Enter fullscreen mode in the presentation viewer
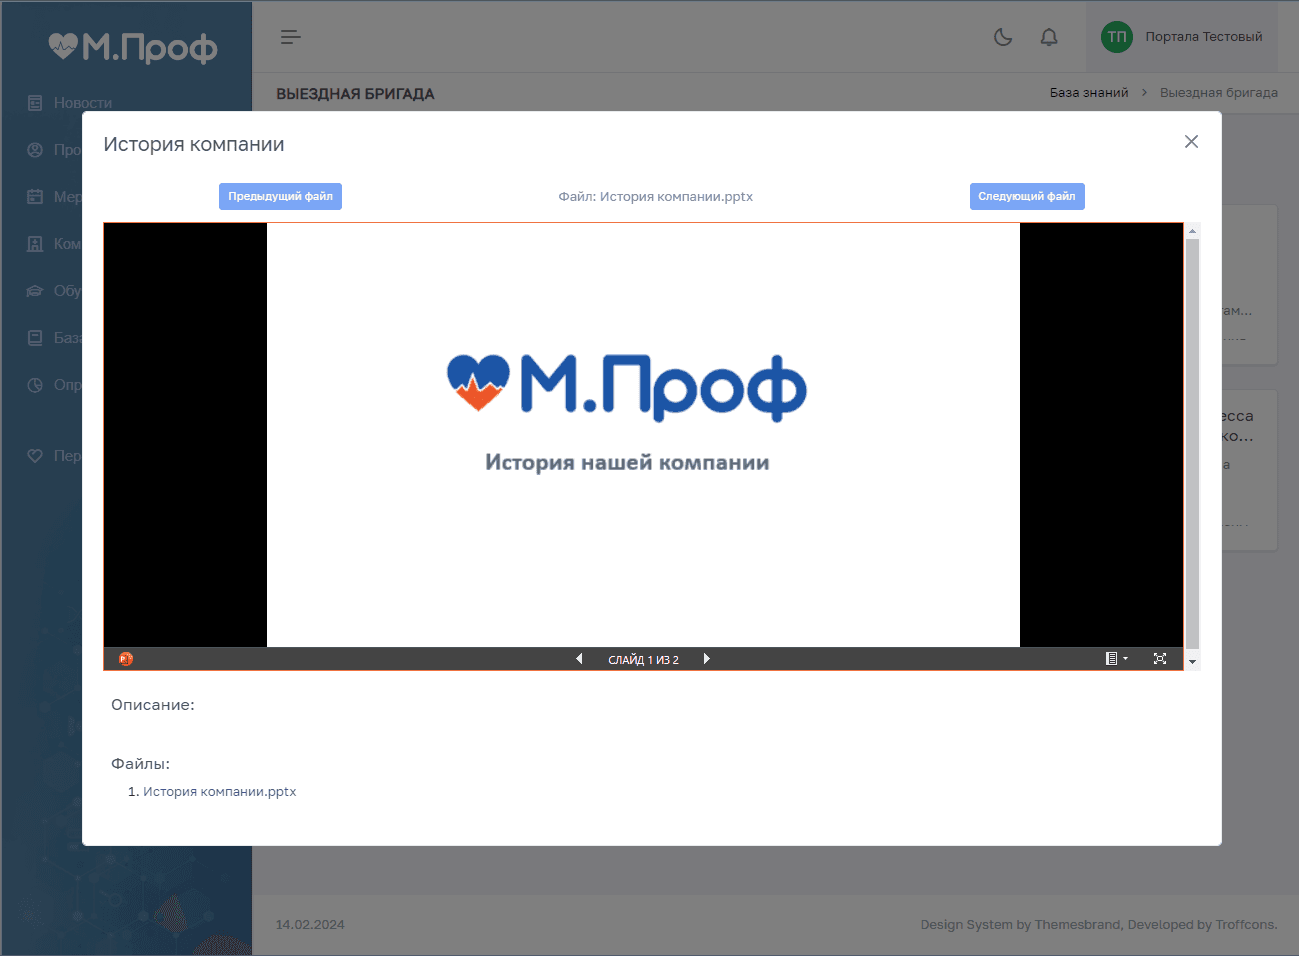Image resolution: width=1299 pixels, height=956 pixels. coord(1160,659)
